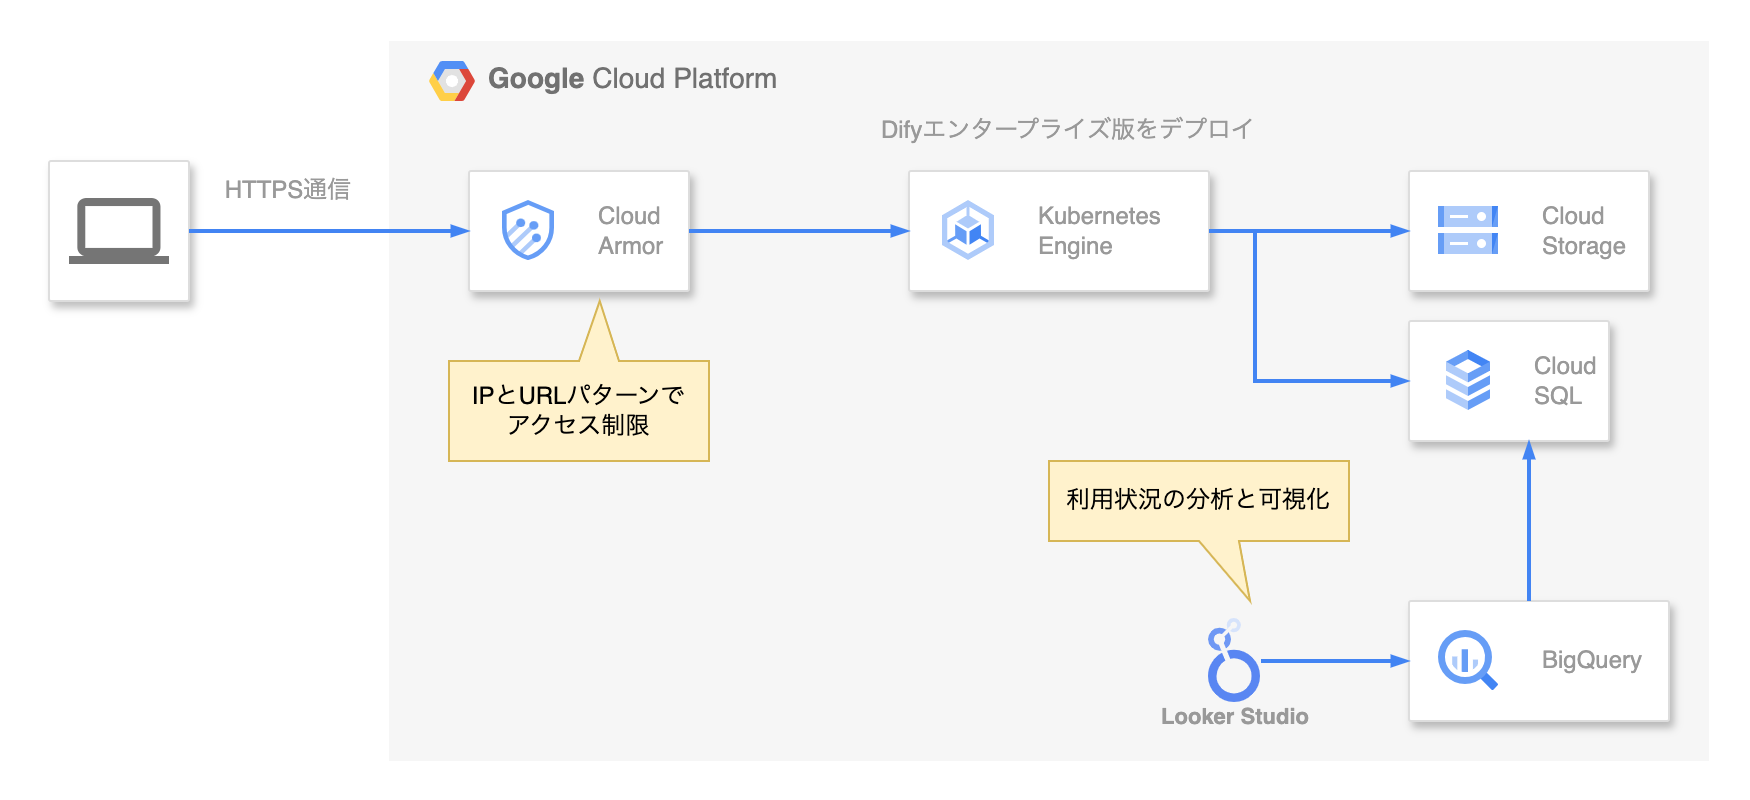Click the Google Cloud Platform hexagon logo
The width and height of the screenshot is (1750, 800).
[x=452, y=81]
